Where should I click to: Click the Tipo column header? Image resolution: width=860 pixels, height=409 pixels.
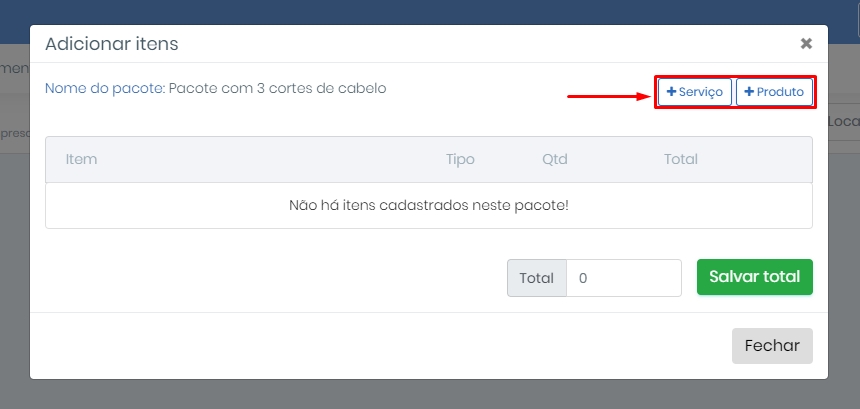point(460,160)
